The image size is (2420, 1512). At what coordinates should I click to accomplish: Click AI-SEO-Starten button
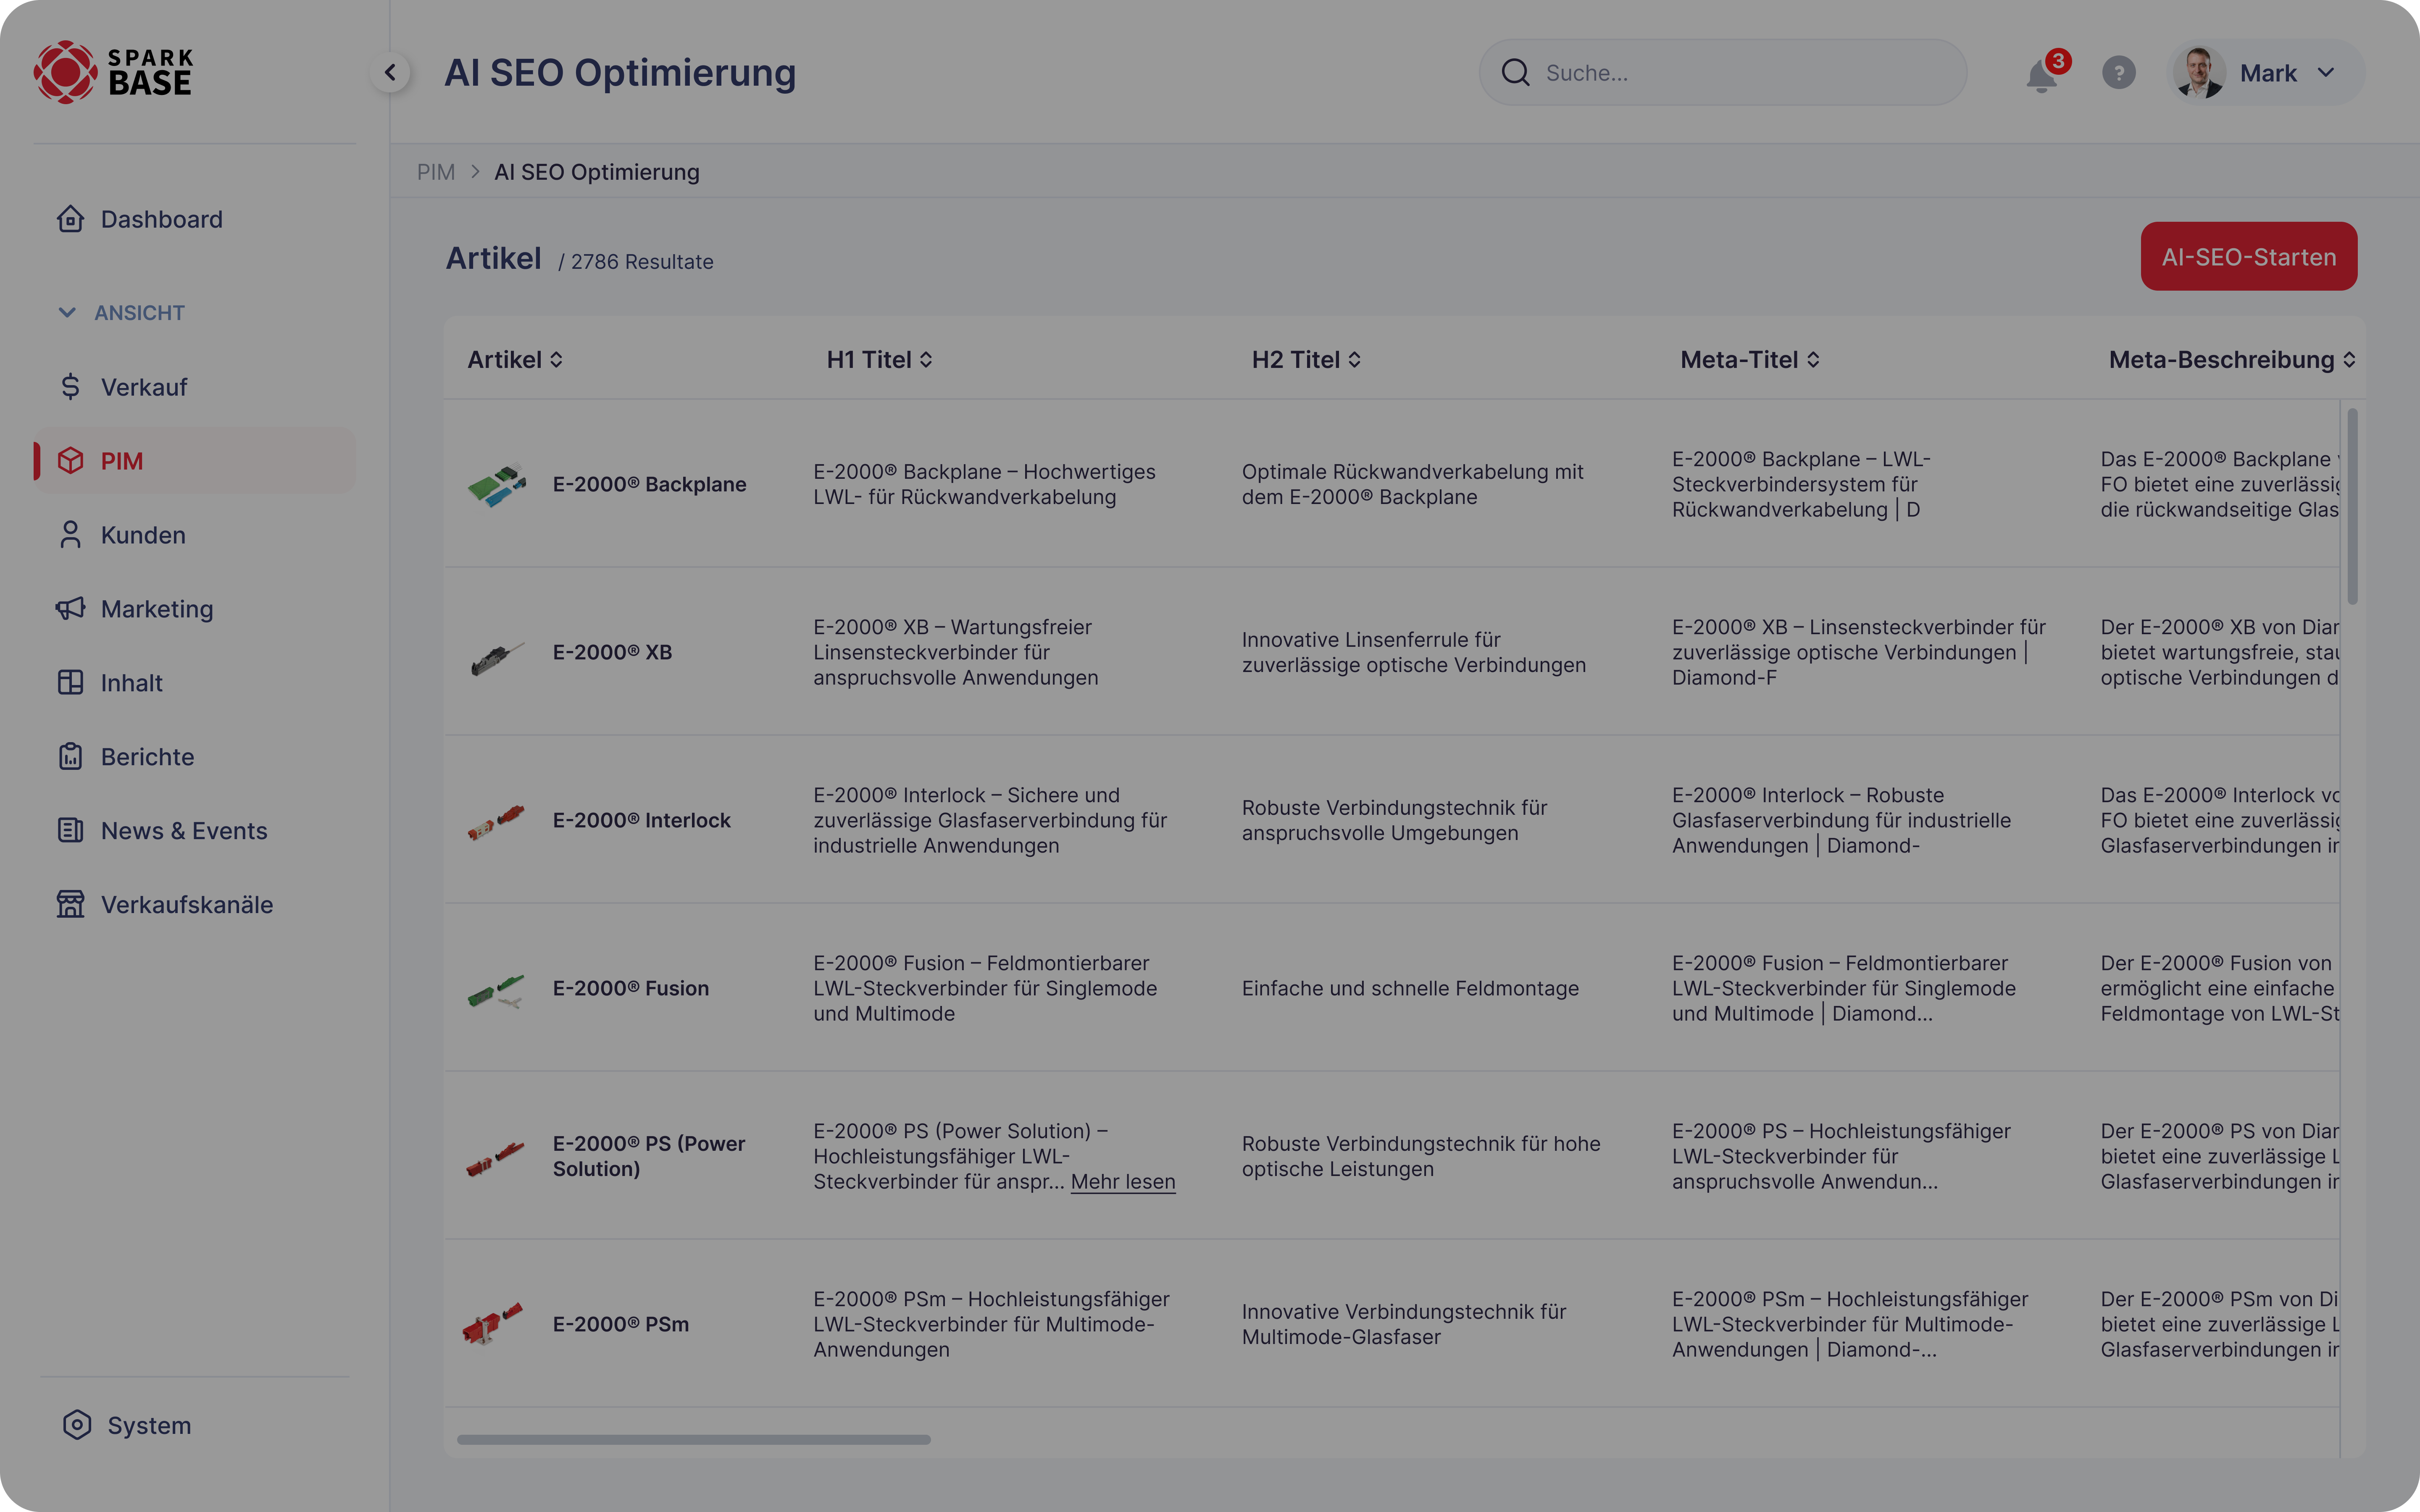(x=2248, y=257)
